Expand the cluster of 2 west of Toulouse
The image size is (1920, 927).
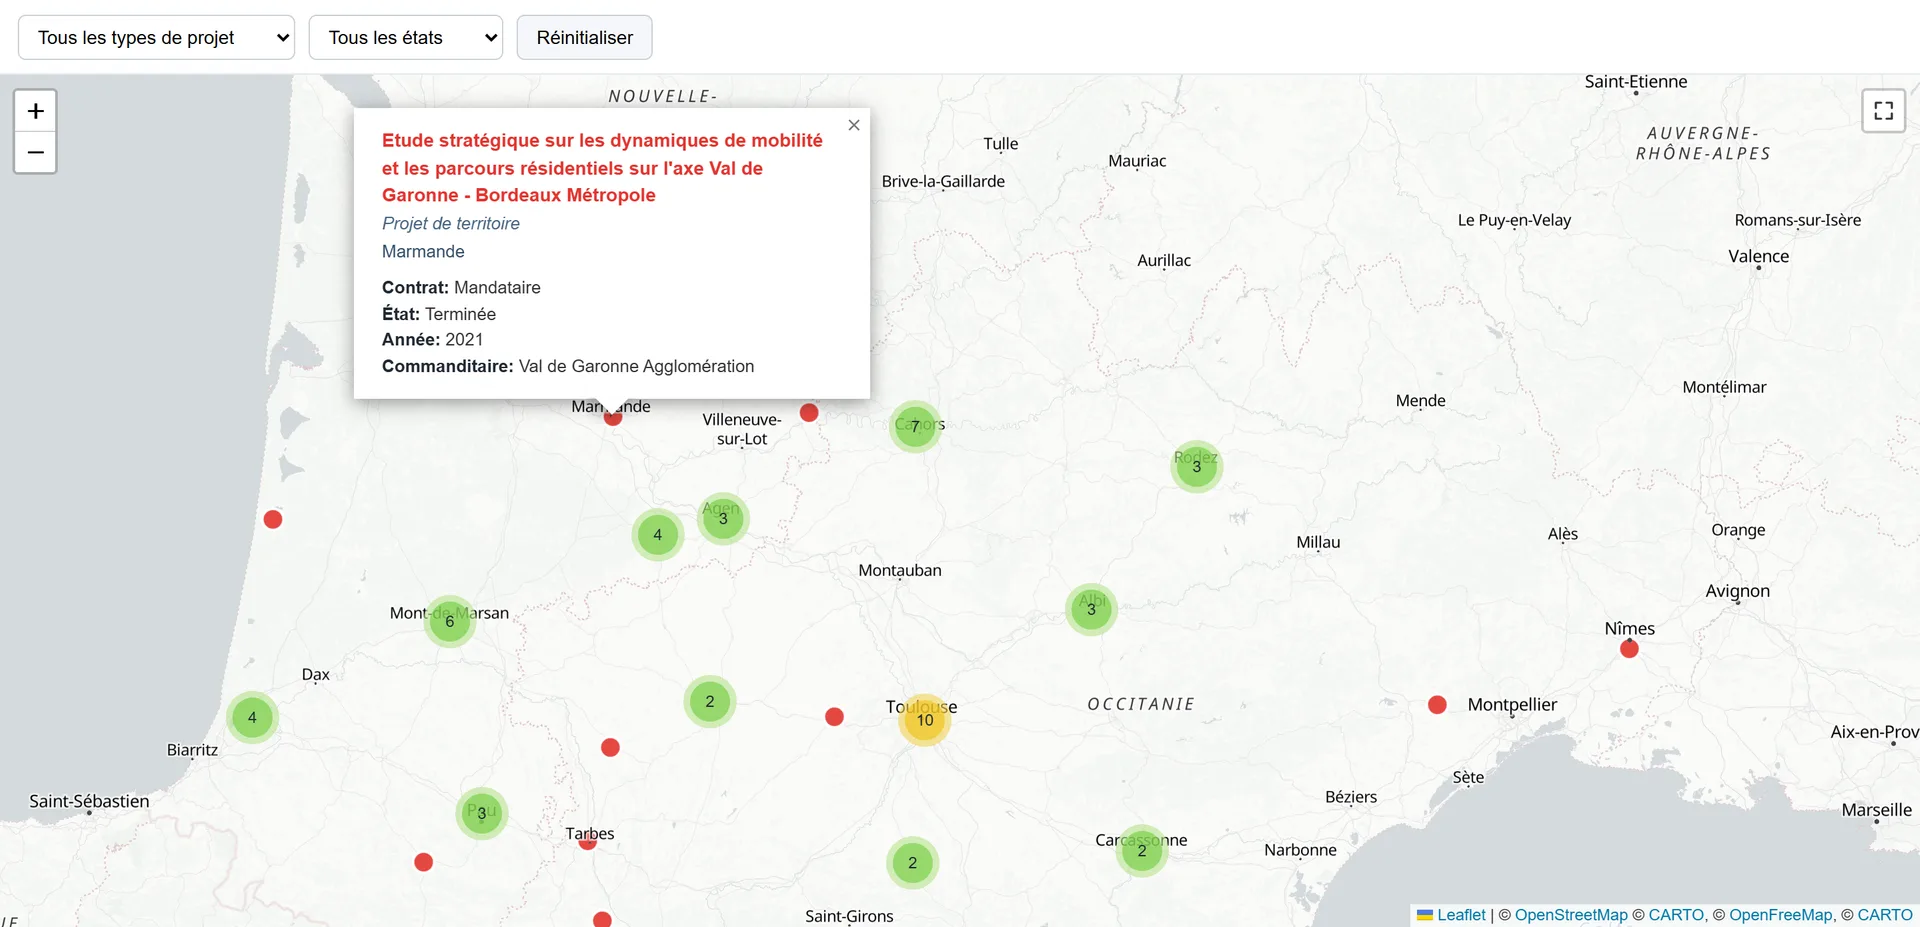click(x=710, y=701)
